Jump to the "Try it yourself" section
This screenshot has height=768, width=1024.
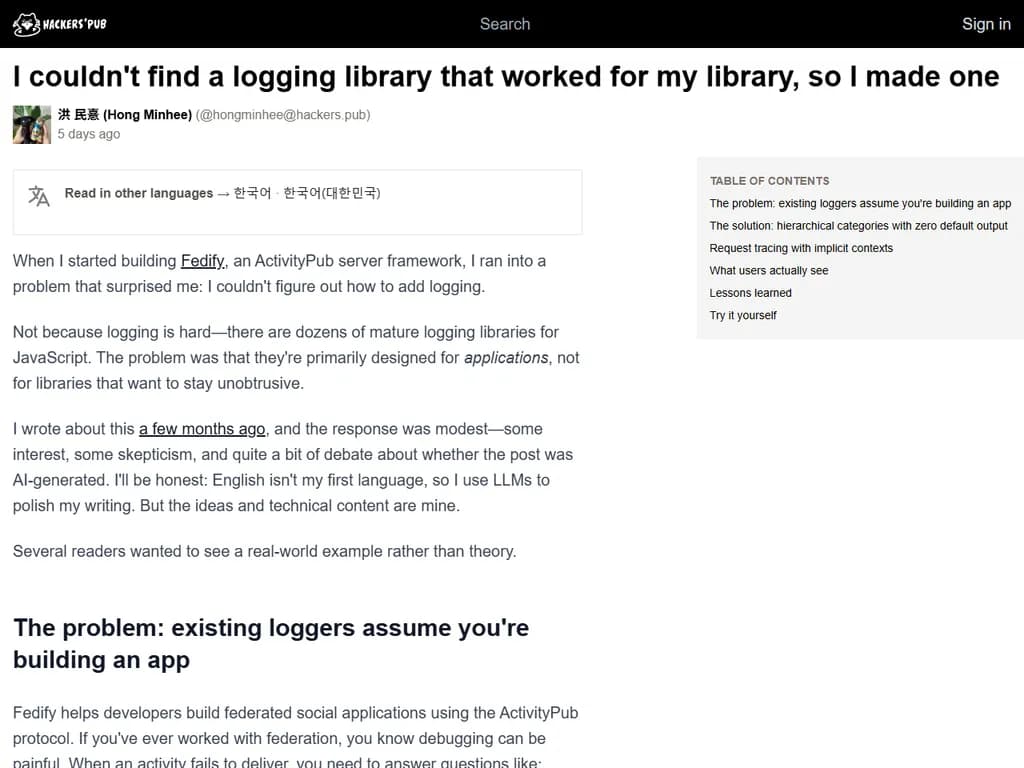pos(743,315)
